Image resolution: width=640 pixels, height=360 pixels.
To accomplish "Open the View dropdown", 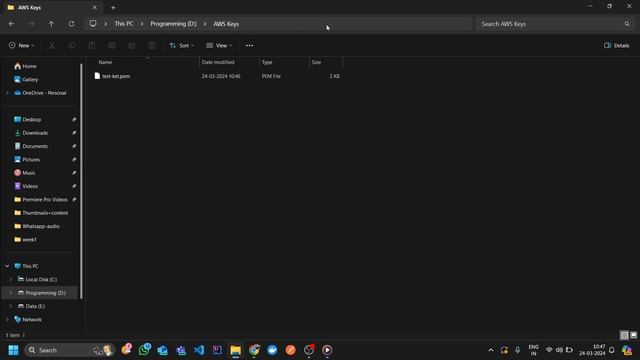I will click(219, 45).
